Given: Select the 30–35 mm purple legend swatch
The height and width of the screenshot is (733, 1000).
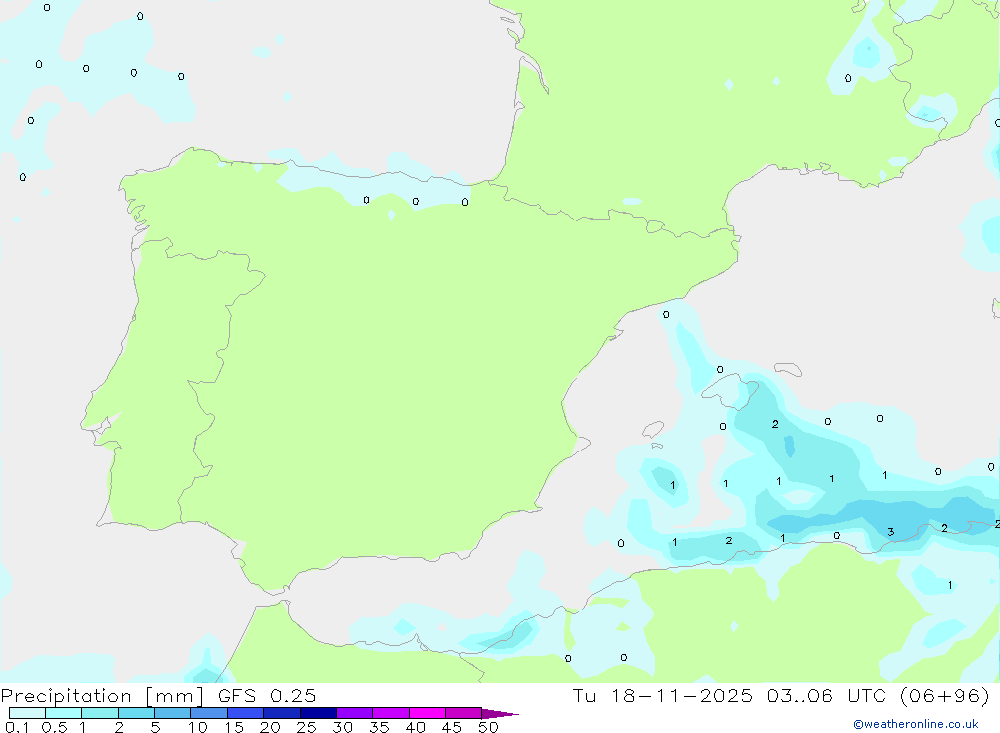Looking at the screenshot, I should [x=355, y=713].
